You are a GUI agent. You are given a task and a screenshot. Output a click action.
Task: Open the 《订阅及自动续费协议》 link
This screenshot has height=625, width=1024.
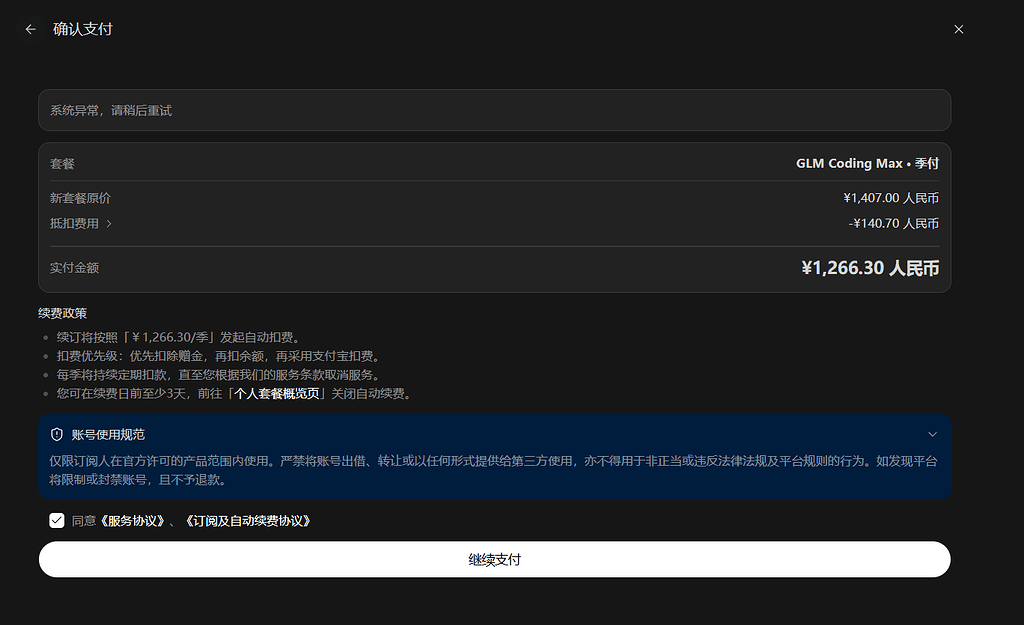pos(248,521)
